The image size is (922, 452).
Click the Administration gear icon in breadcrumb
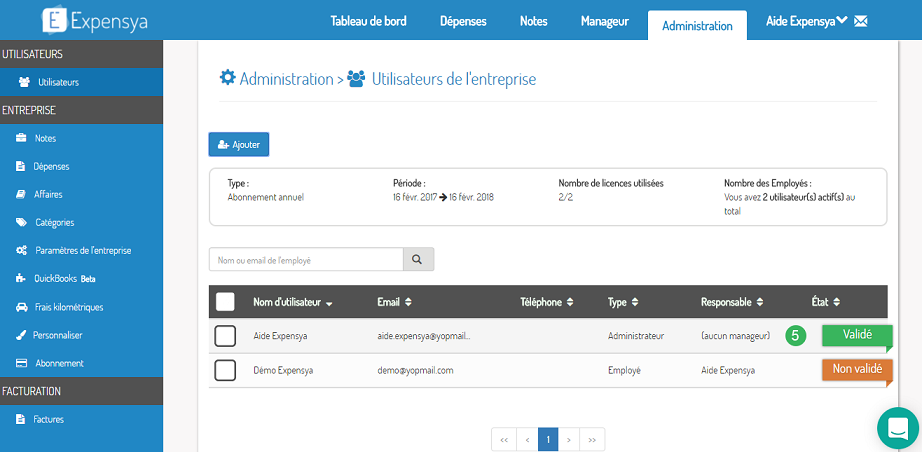point(228,78)
